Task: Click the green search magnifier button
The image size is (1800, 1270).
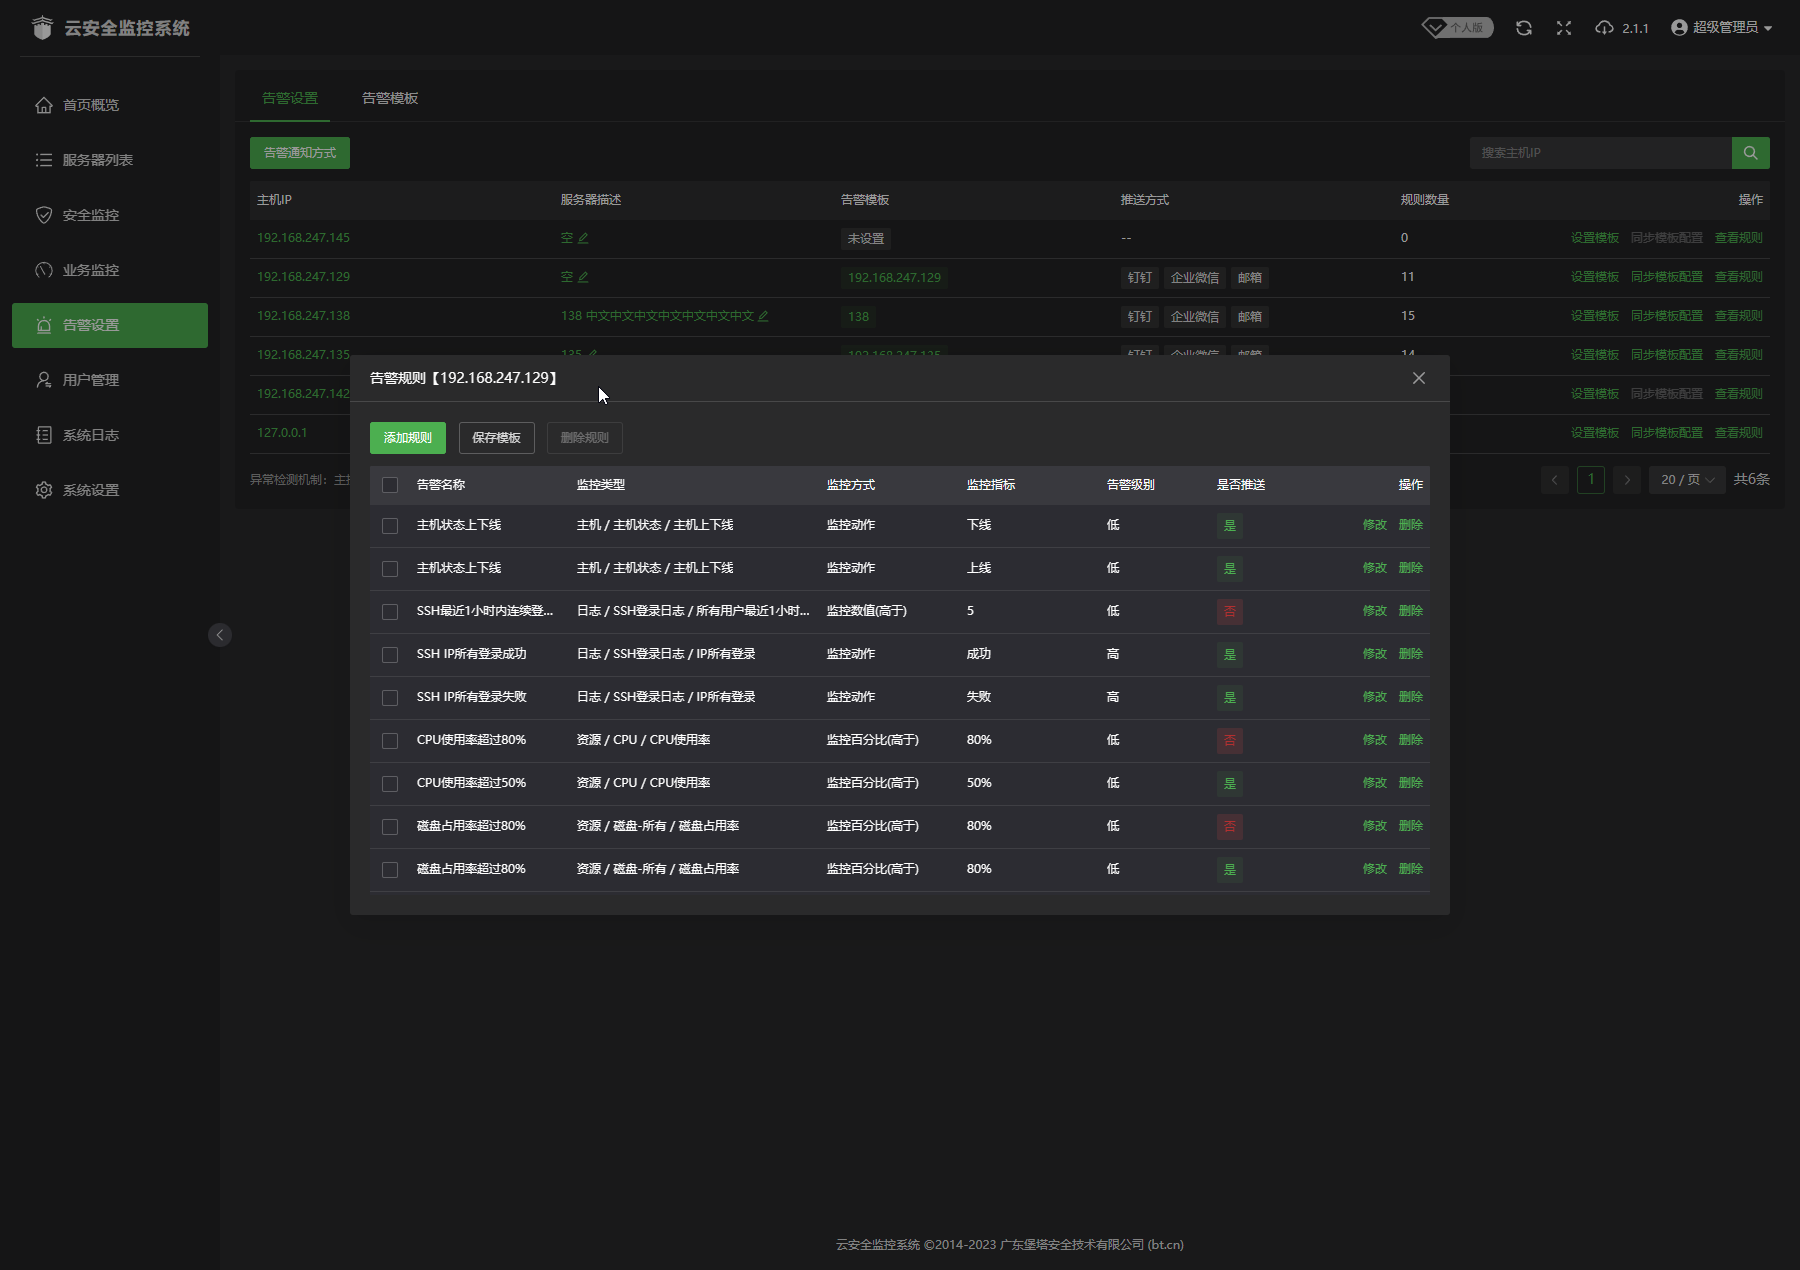Action: pyautogui.click(x=1750, y=153)
